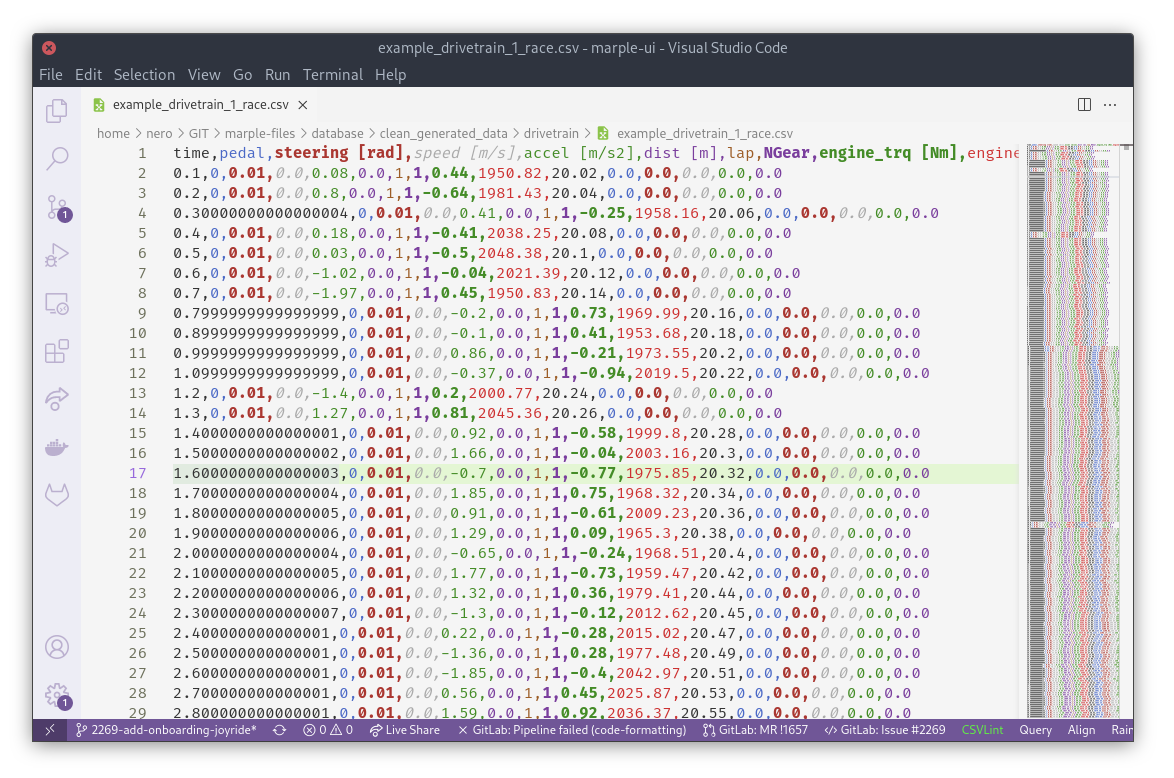The height and width of the screenshot is (778, 1174).
Task: Open the Search view in activity bar
Action: point(57,159)
